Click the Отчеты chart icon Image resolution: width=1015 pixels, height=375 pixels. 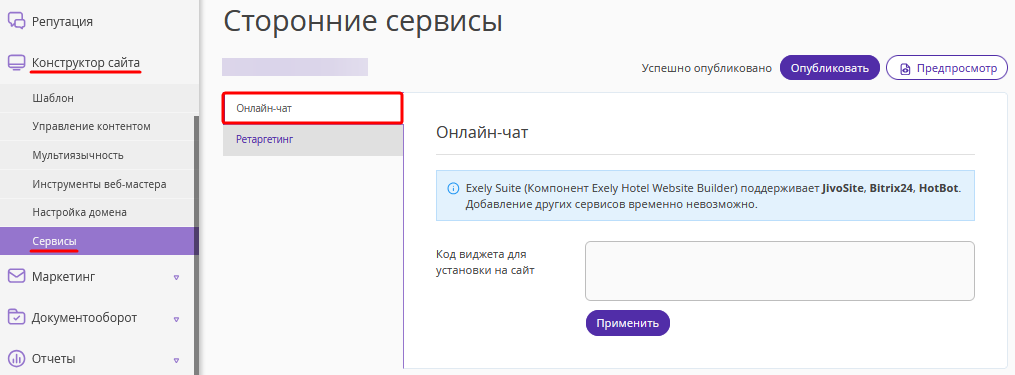pyautogui.click(x=16, y=358)
